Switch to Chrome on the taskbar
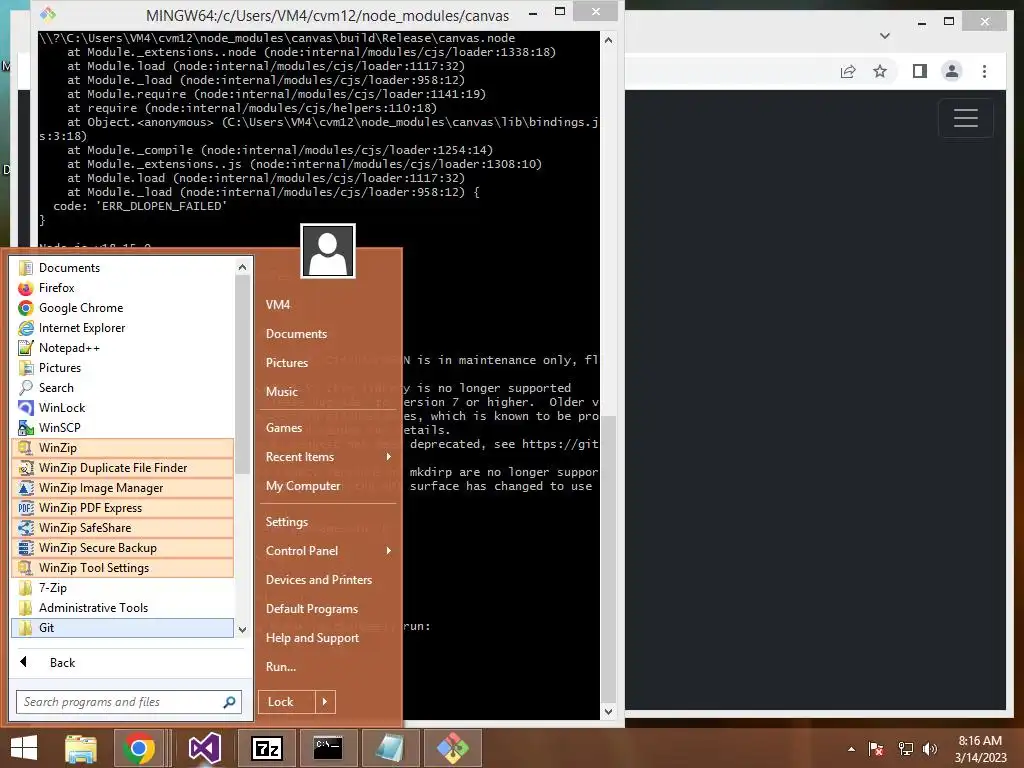 138,748
